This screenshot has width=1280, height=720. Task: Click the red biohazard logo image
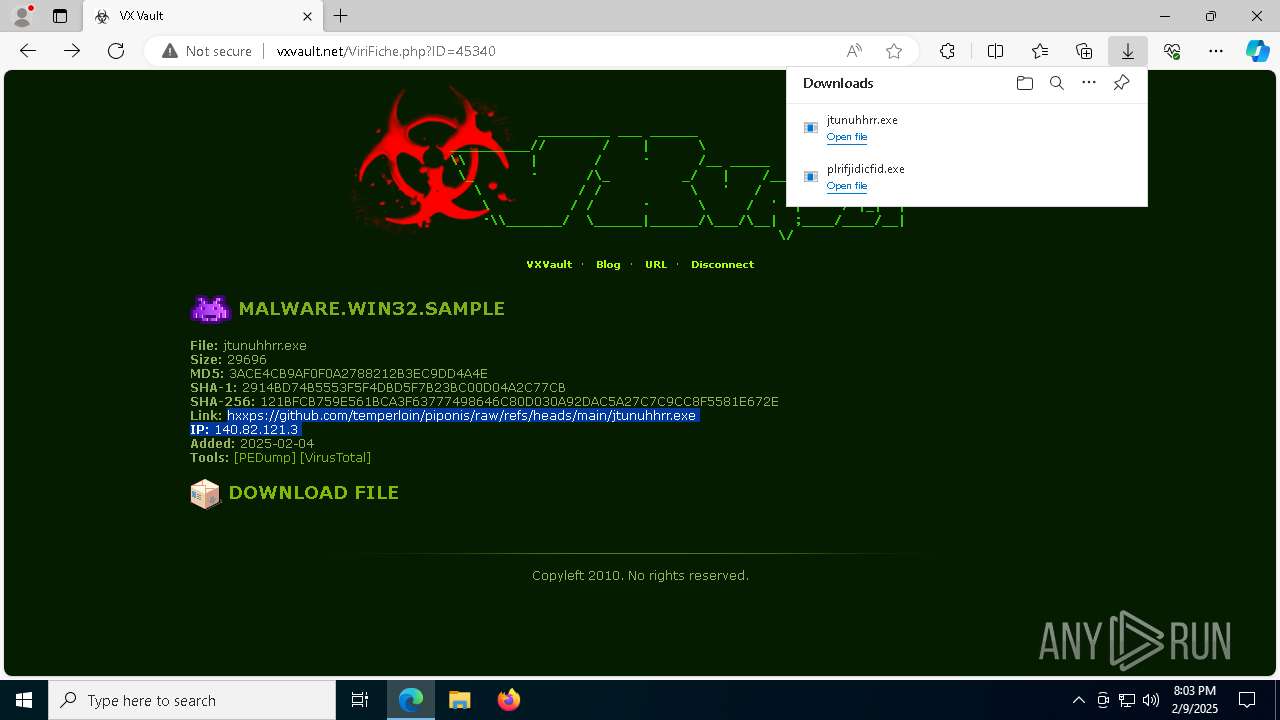[432, 160]
